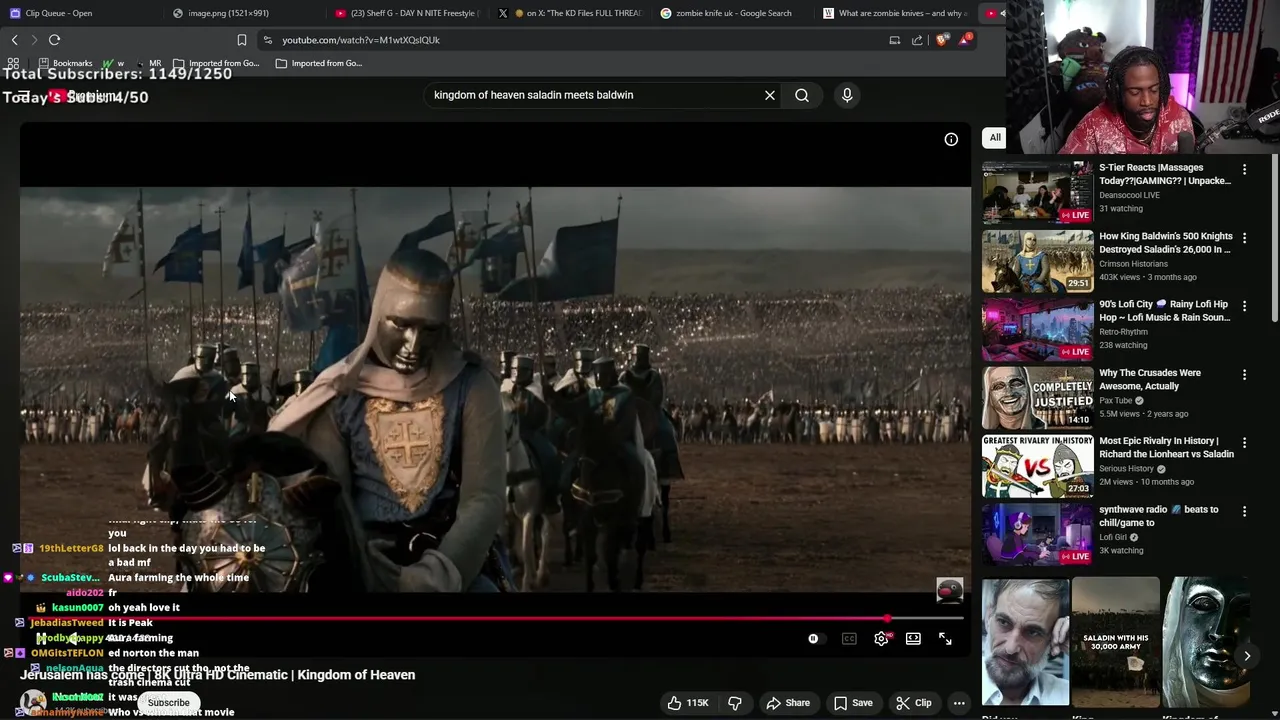Screen dimensions: 1280x720
Task: Open the Deansocool LIVE channel name
Action: click(x=1129, y=195)
